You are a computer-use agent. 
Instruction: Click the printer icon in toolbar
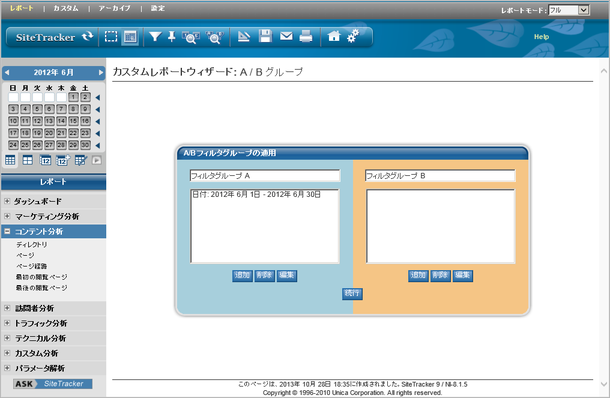[x=306, y=37]
